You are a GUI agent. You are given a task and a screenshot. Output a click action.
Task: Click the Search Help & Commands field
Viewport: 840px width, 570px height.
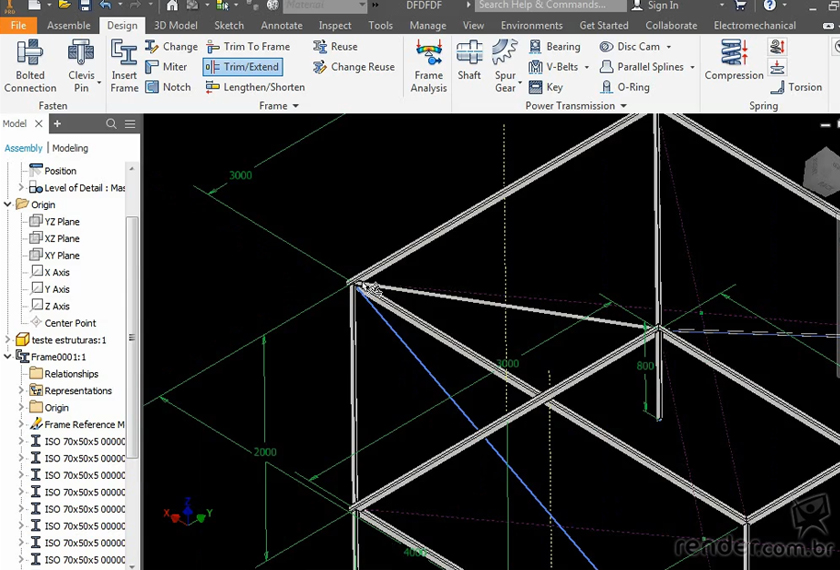[x=550, y=6]
